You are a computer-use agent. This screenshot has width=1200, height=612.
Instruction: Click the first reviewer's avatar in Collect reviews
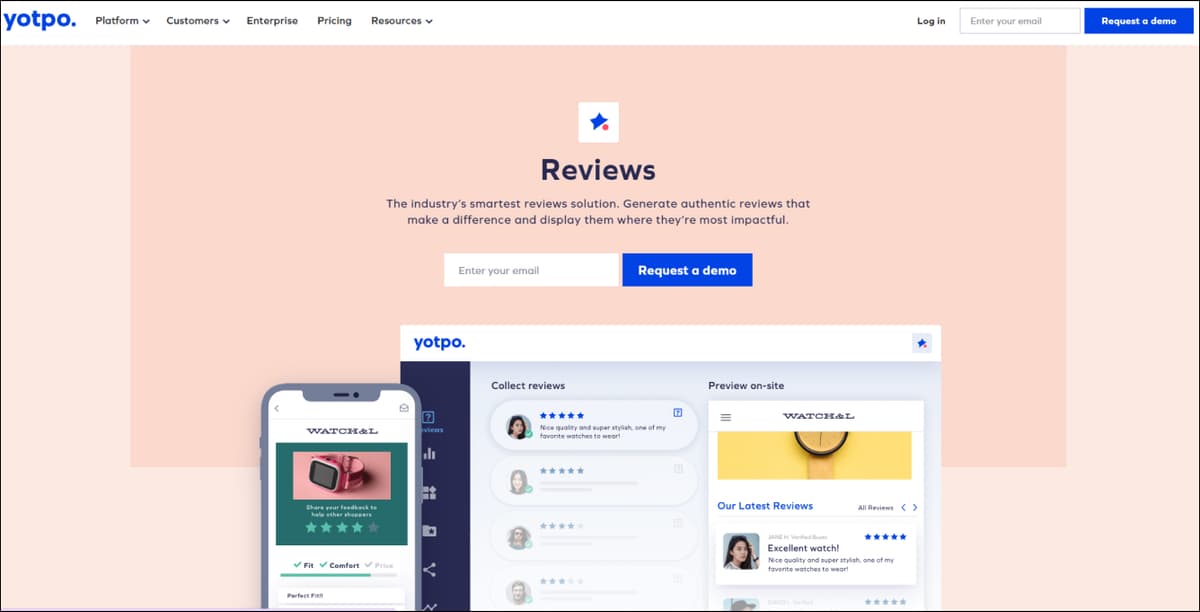click(x=518, y=427)
